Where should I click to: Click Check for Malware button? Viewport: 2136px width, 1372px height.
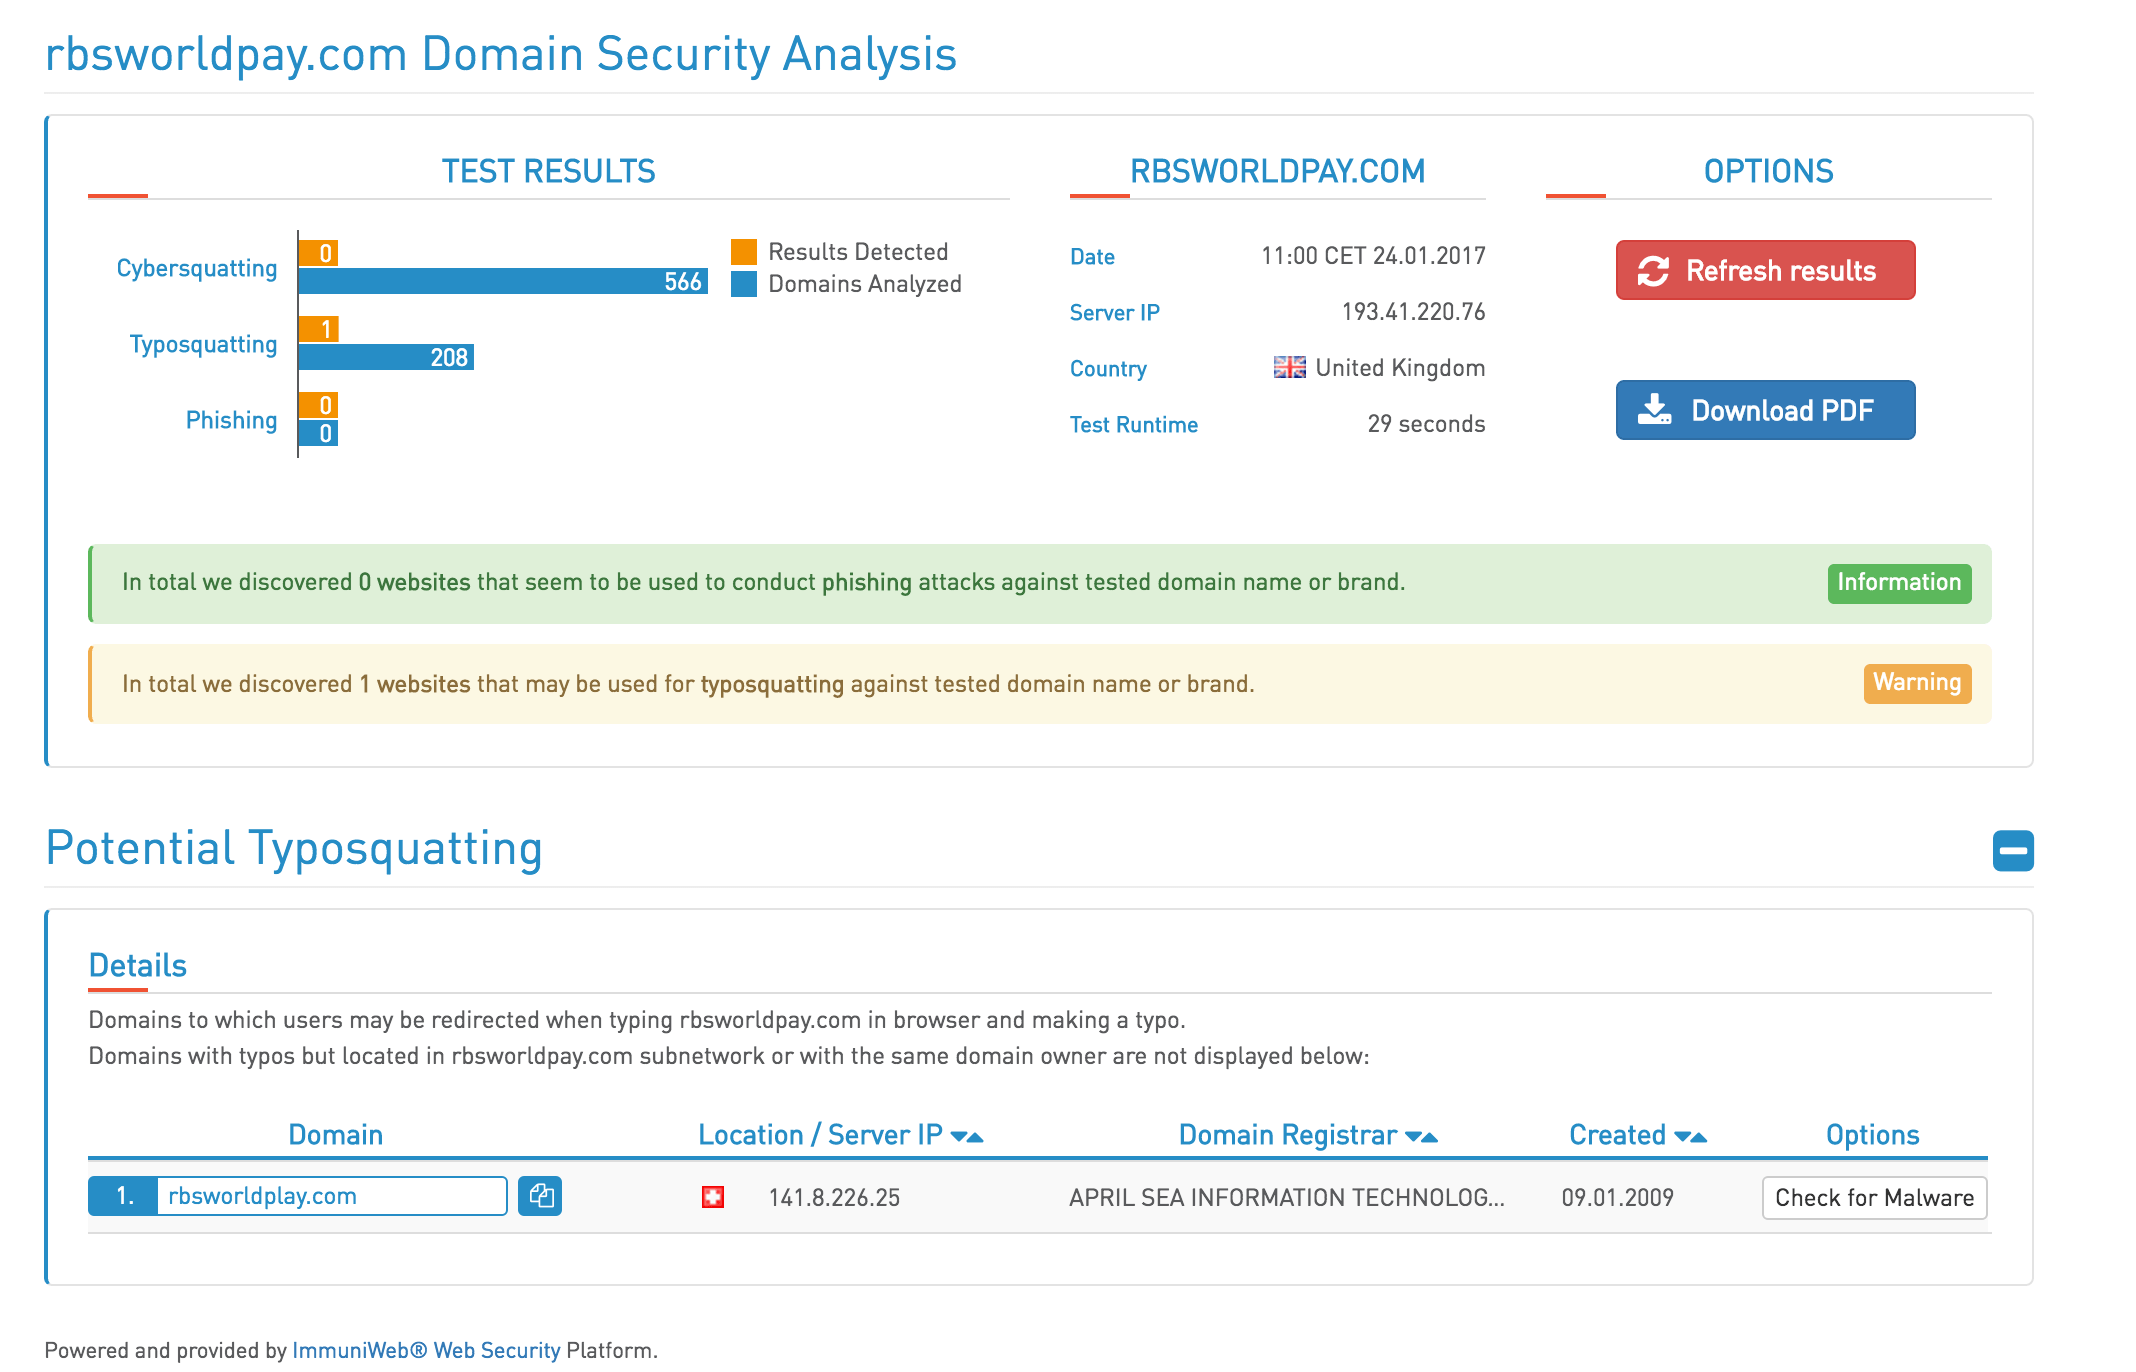[x=1874, y=1198]
